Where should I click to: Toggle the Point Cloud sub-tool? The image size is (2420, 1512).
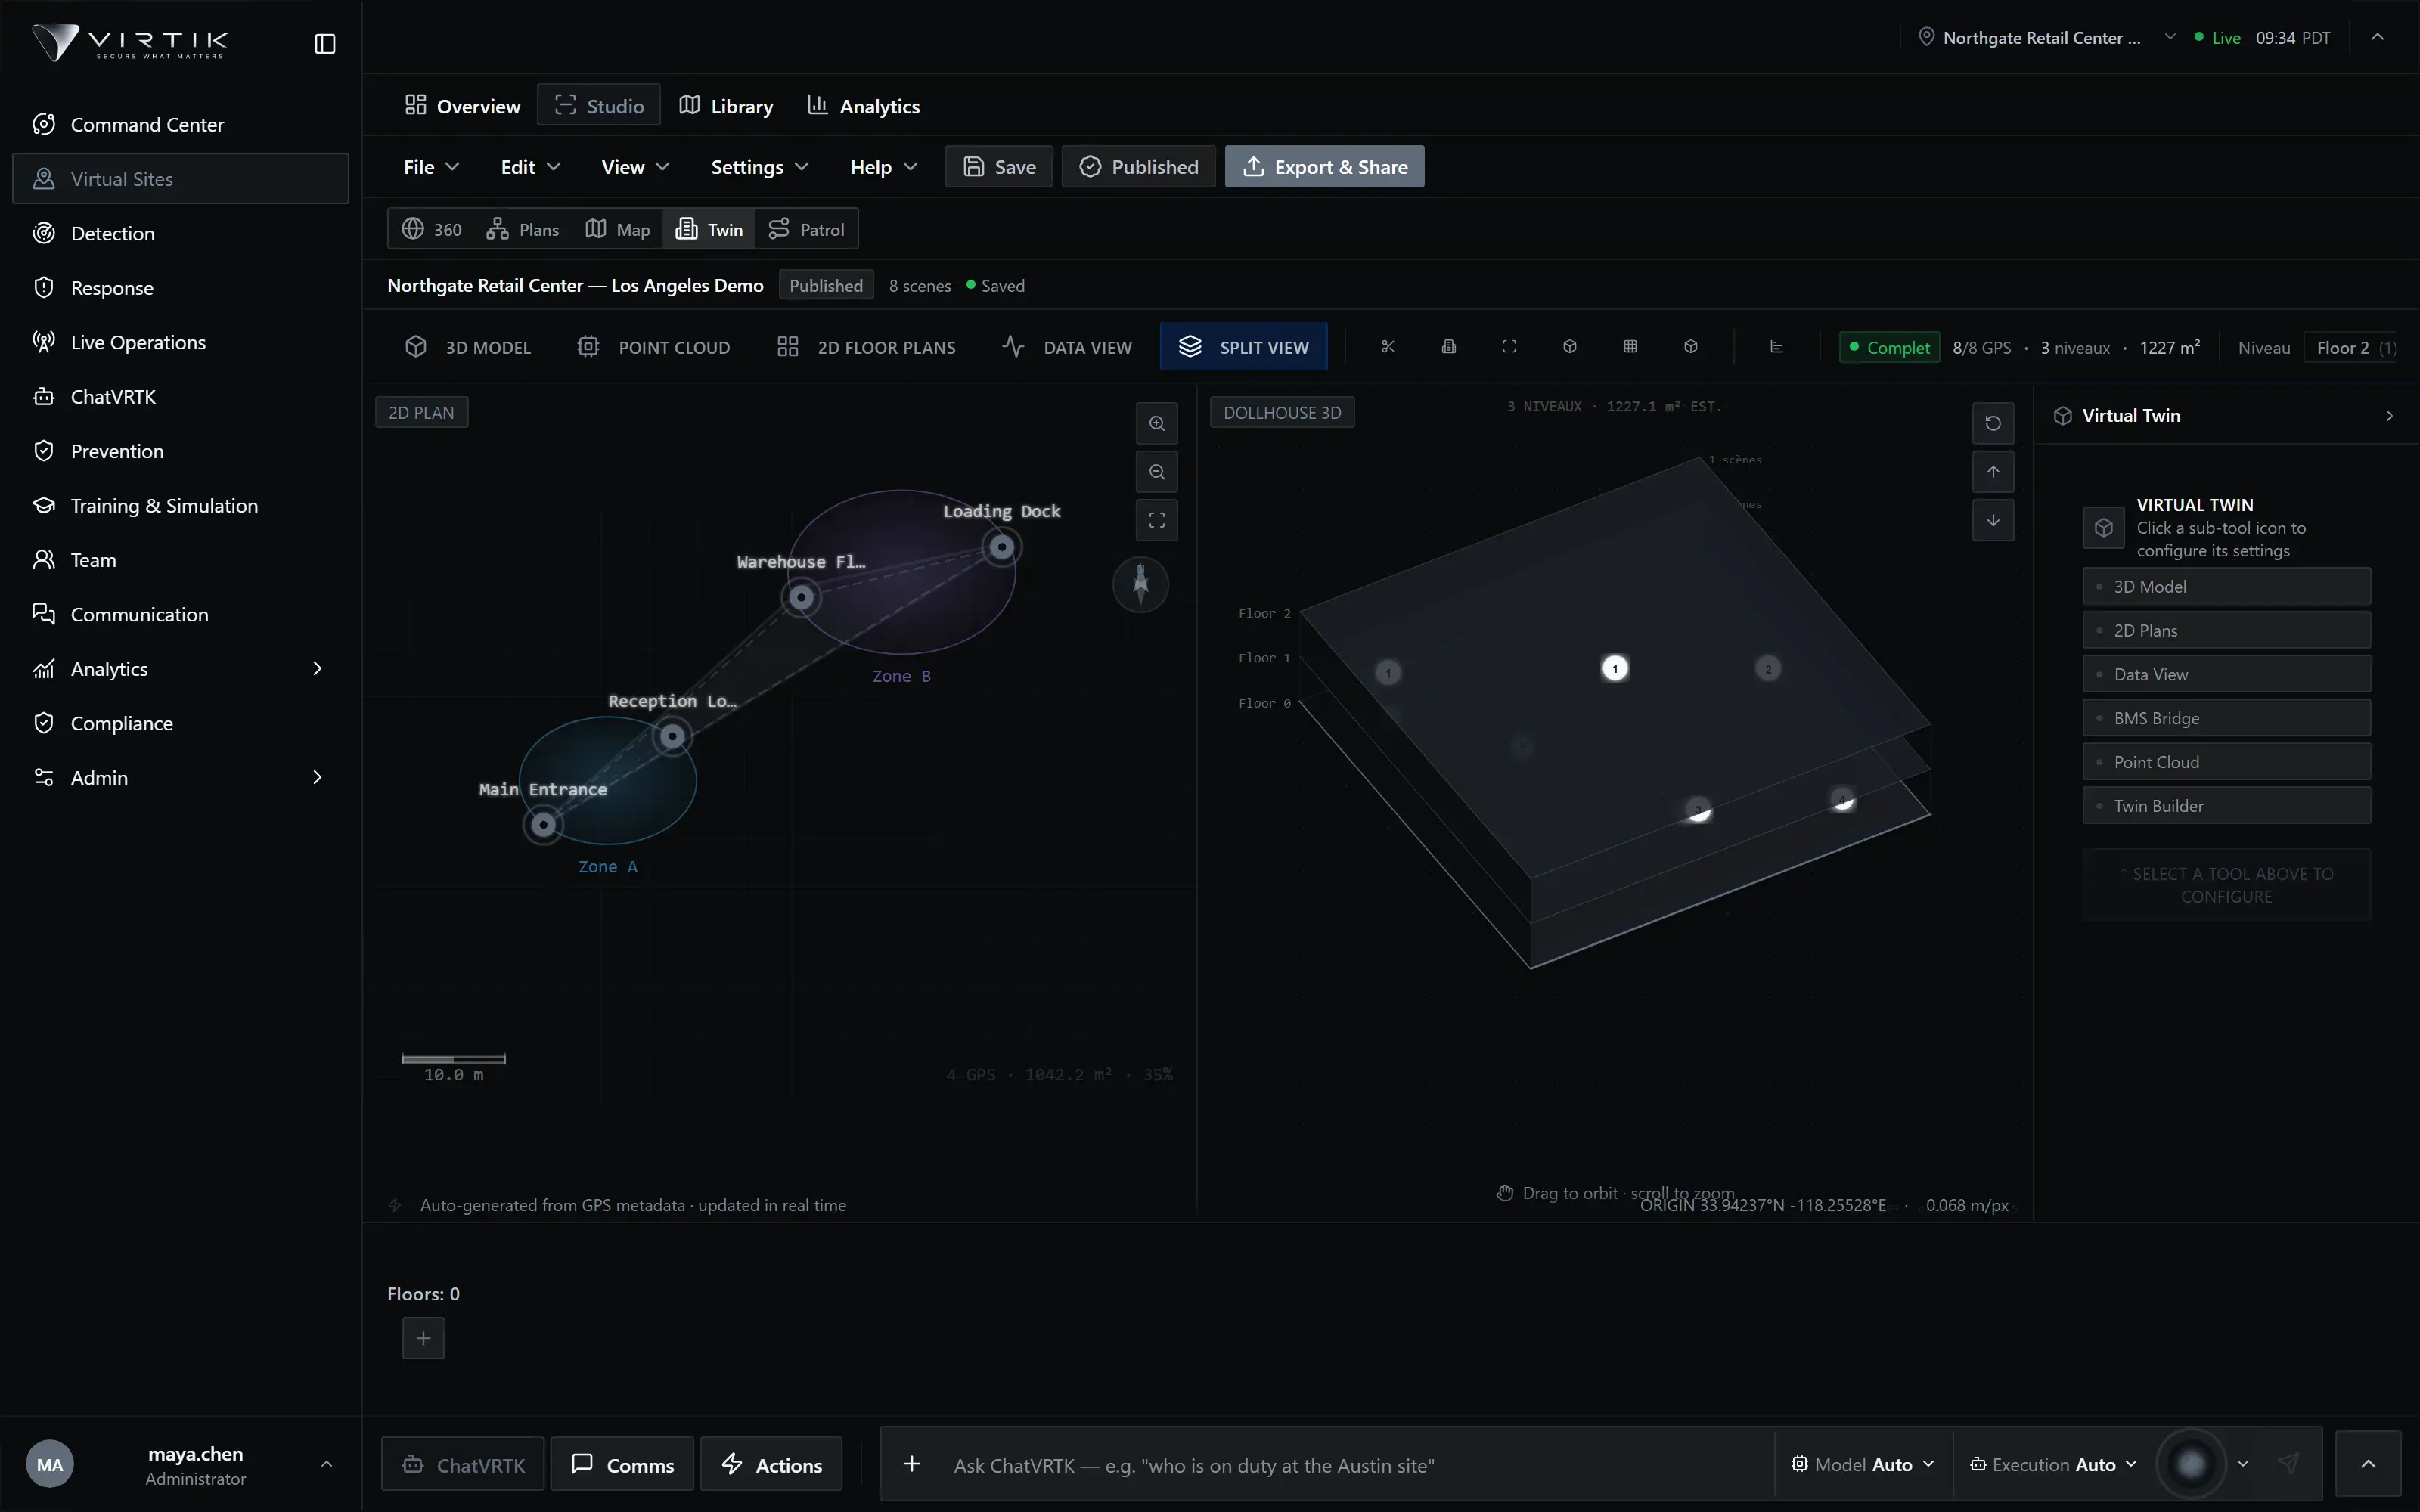point(2226,762)
